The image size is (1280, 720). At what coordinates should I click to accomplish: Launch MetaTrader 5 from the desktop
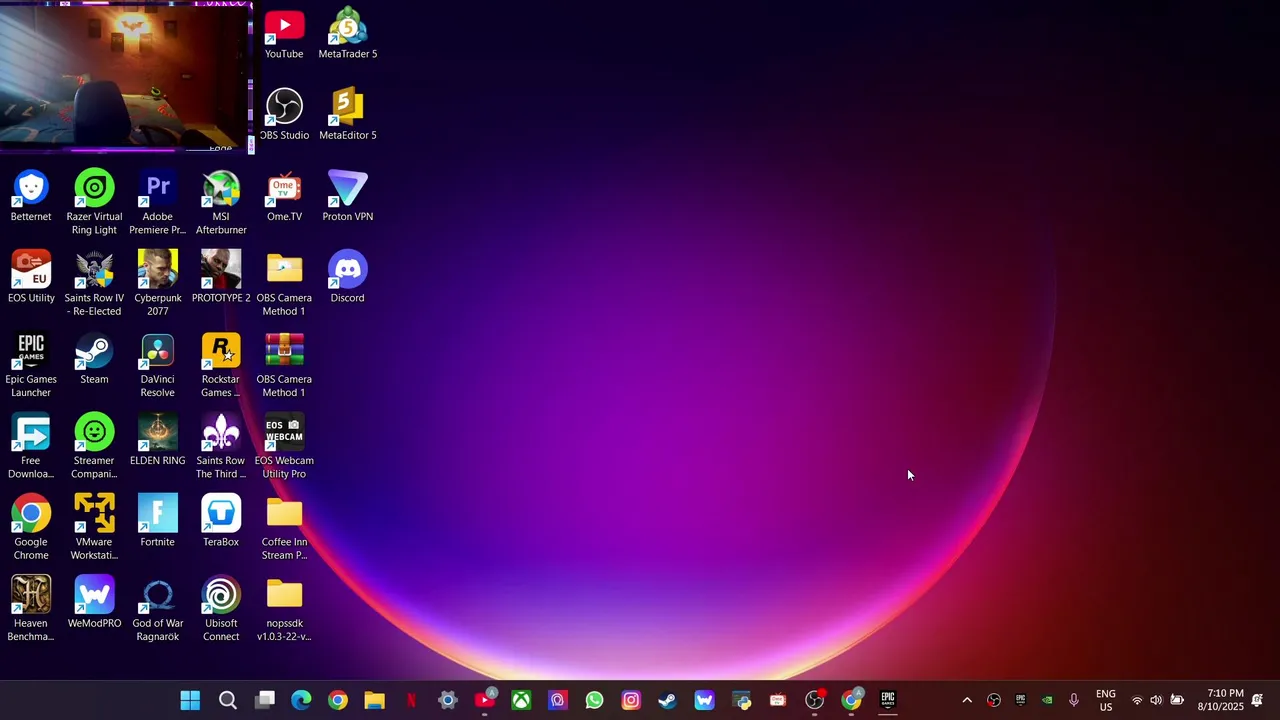coord(347,34)
